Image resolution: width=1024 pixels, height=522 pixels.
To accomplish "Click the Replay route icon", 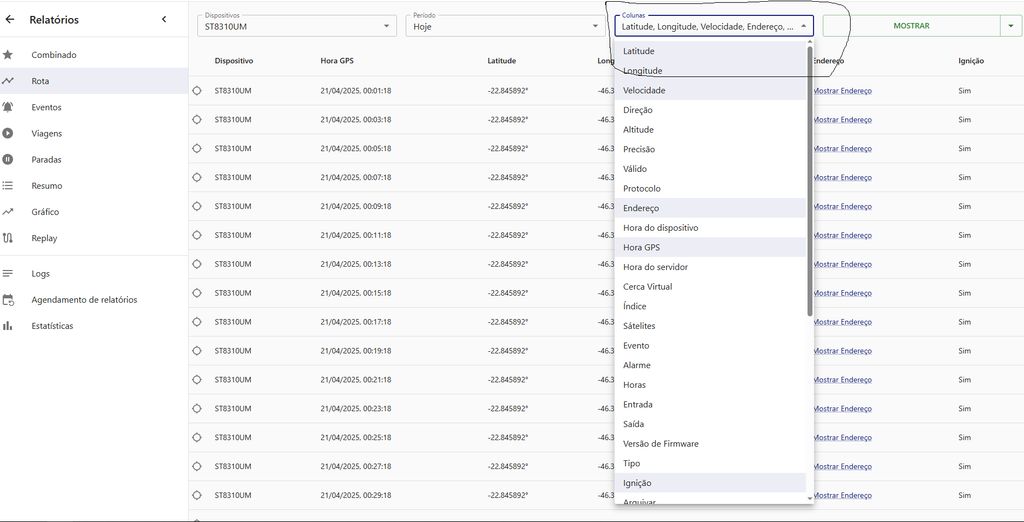I will 8,238.
